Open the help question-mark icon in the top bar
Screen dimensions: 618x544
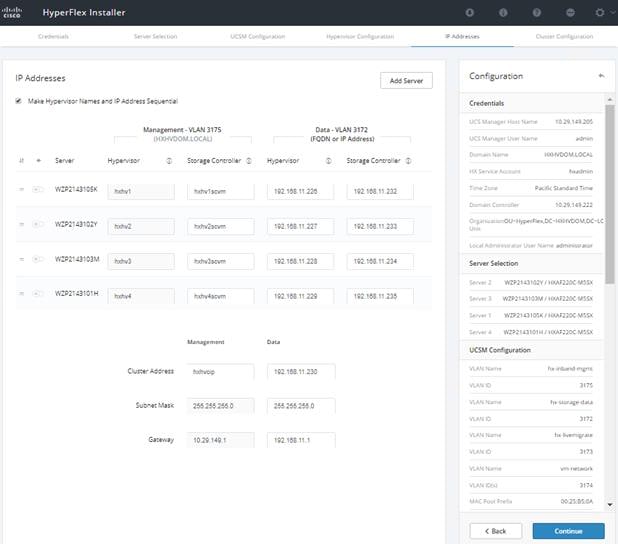536,13
